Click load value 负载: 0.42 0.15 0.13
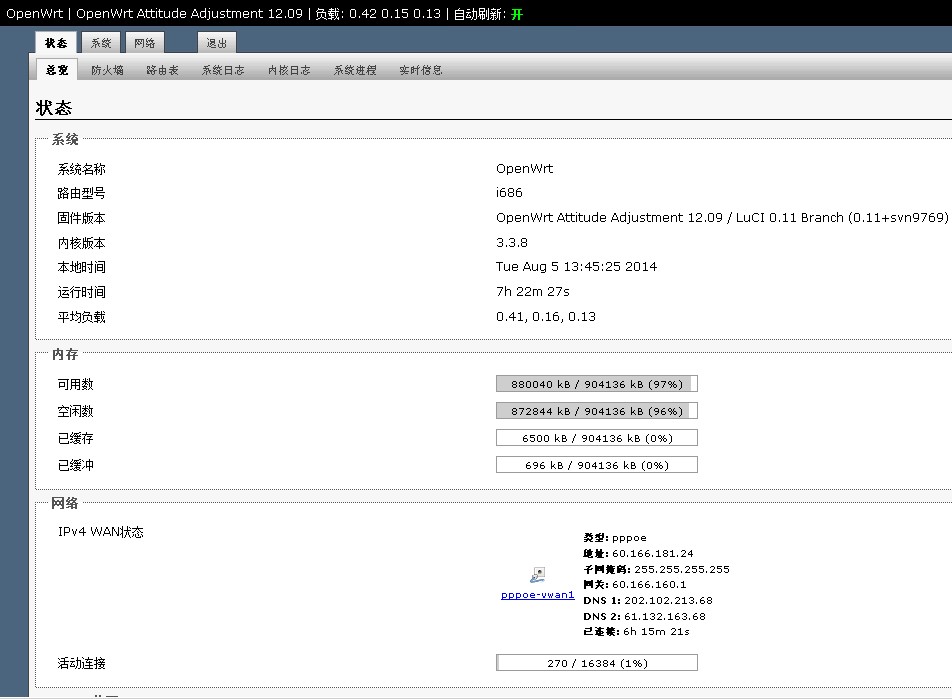Viewport: 952px width, 699px height. click(378, 13)
